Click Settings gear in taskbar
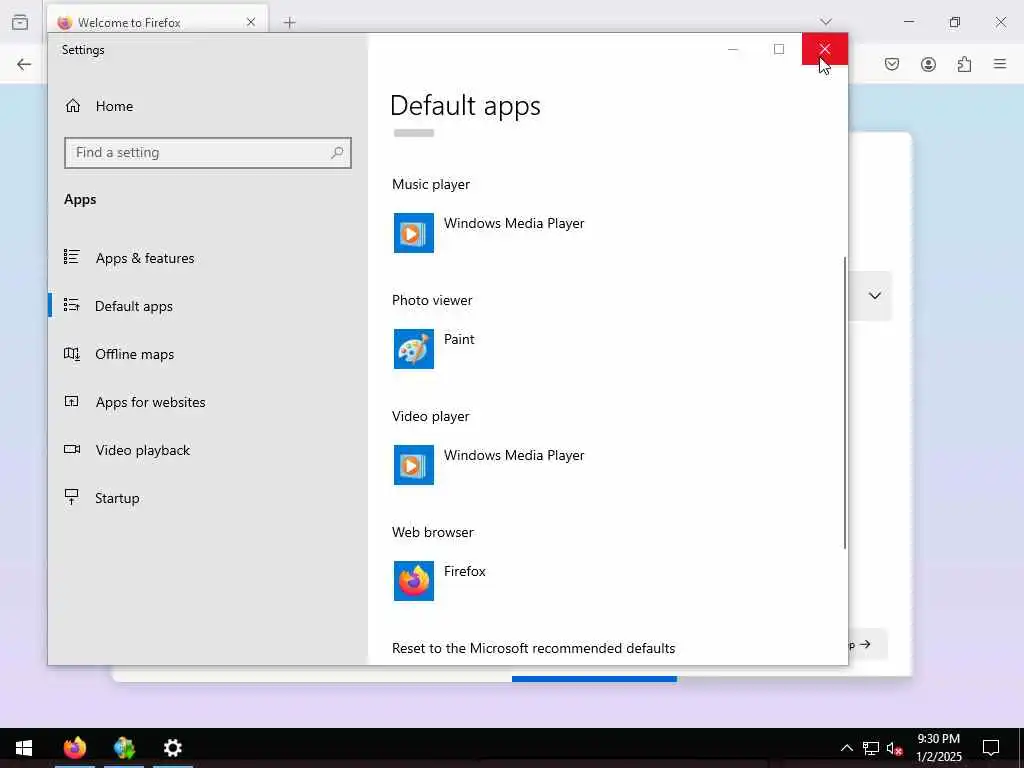1024x768 pixels. [172, 748]
